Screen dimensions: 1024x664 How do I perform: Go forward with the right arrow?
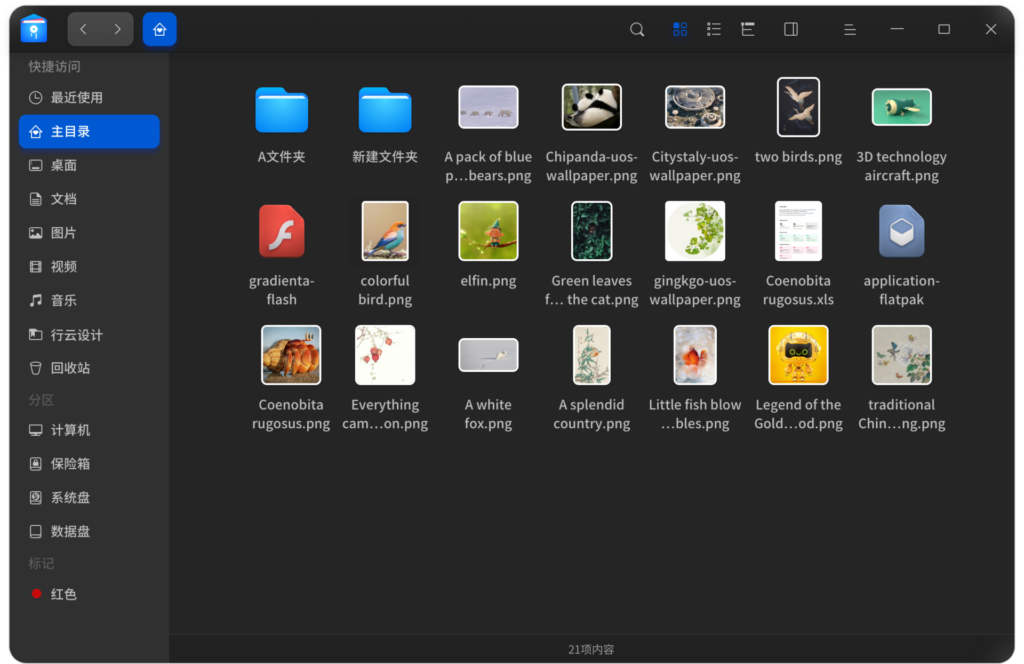(117, 30)
